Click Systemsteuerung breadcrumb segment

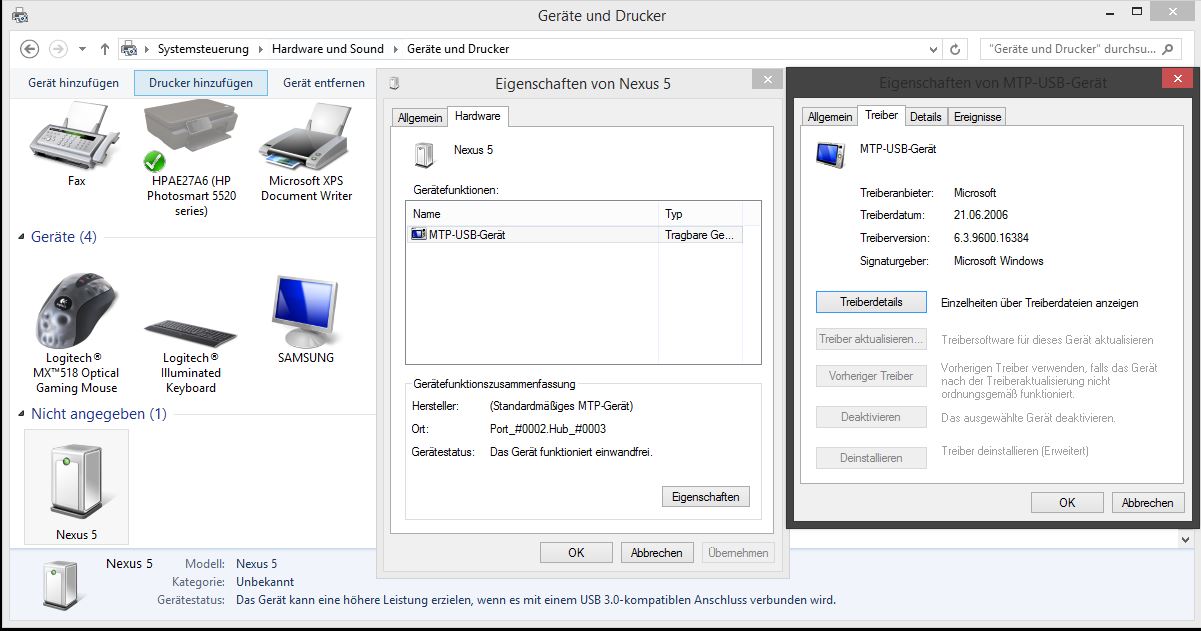click(x=204, y=48)
